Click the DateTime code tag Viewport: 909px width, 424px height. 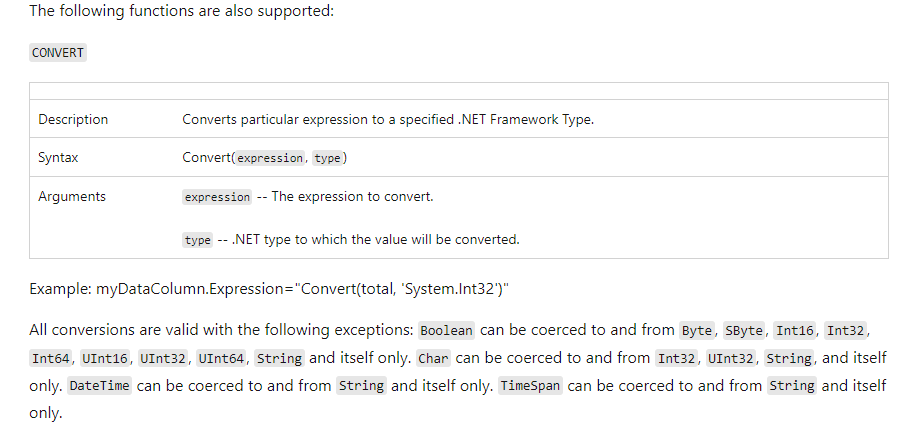click(x=99, y=386)
